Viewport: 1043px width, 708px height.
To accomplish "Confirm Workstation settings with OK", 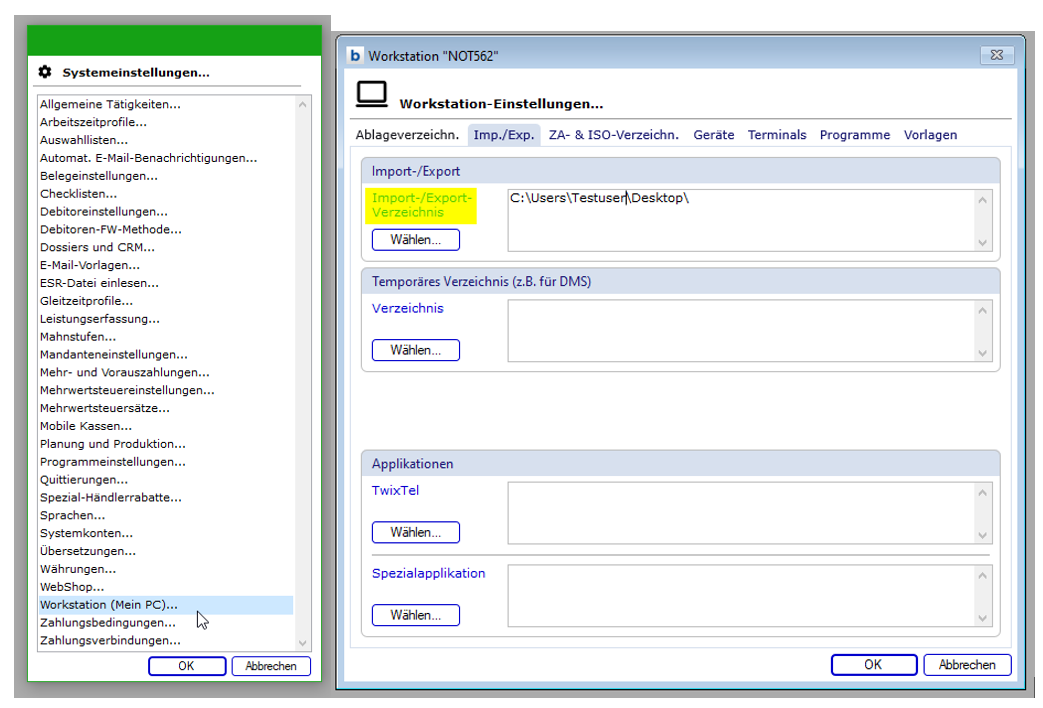I will pyautogui.click(x=873, y=665).
